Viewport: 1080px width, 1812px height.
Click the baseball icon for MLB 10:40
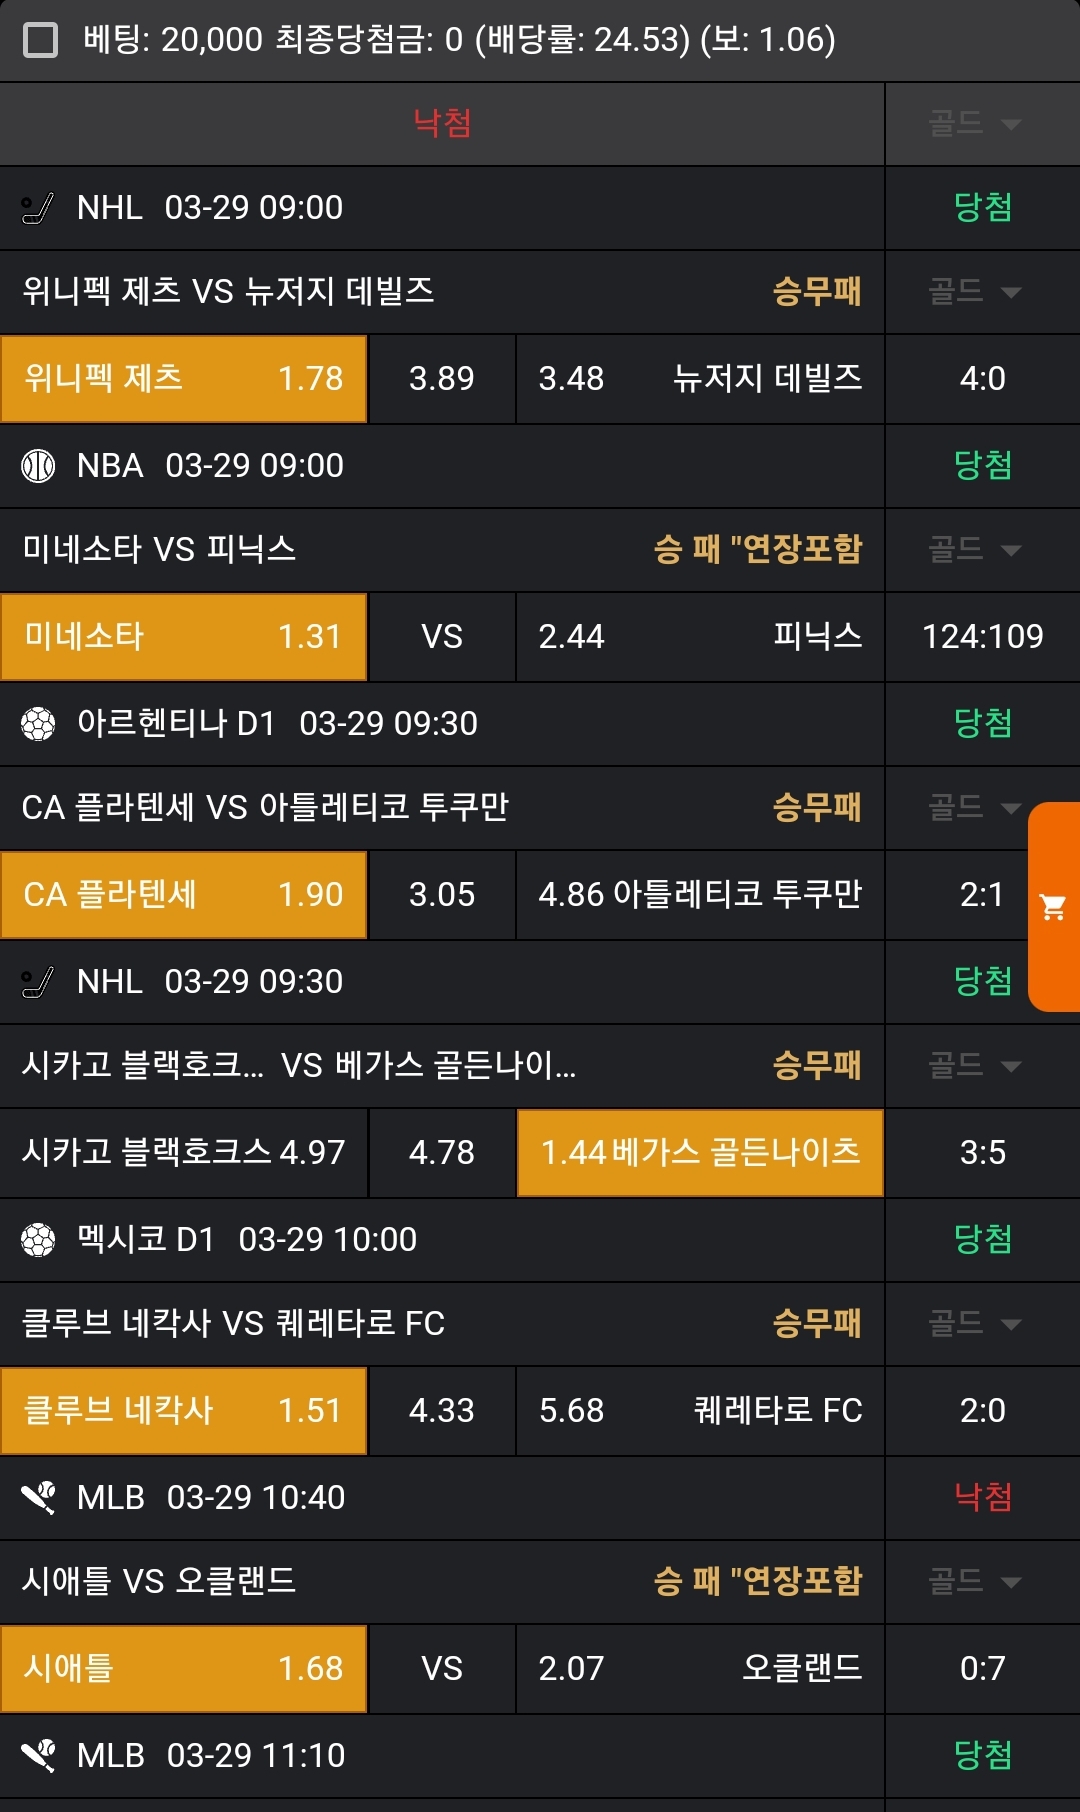pyautogui.click(x=38, y=1498)
